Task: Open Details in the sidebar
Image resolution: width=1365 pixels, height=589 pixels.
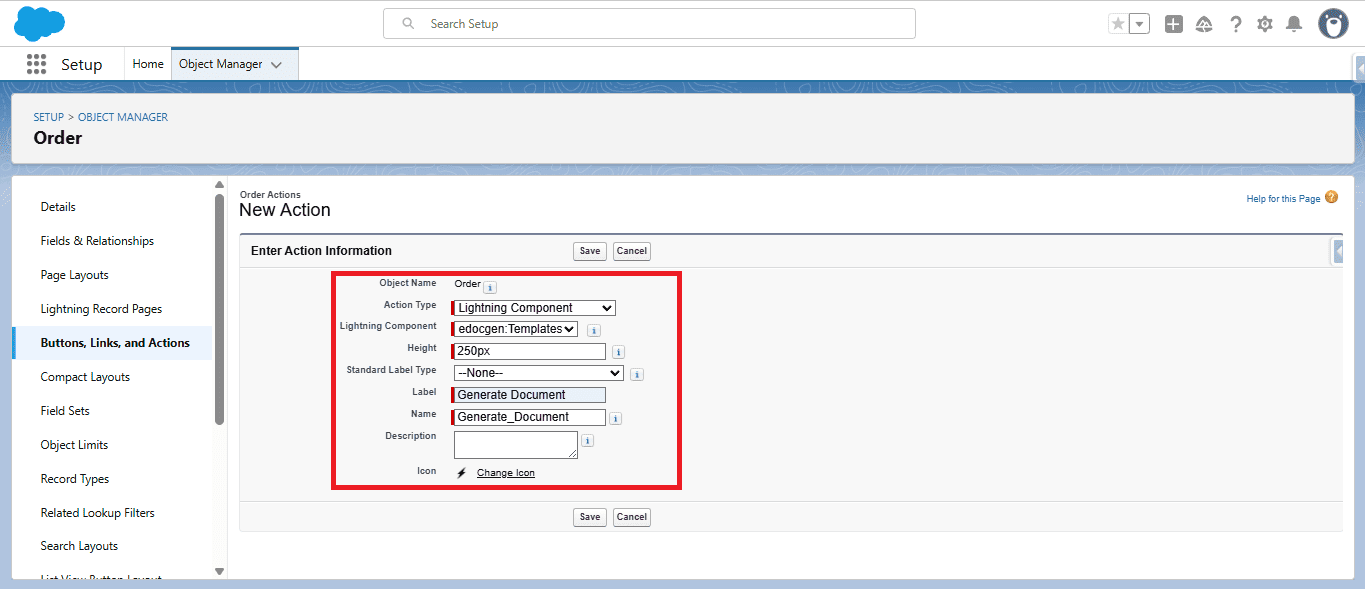Action: [58, 207]
